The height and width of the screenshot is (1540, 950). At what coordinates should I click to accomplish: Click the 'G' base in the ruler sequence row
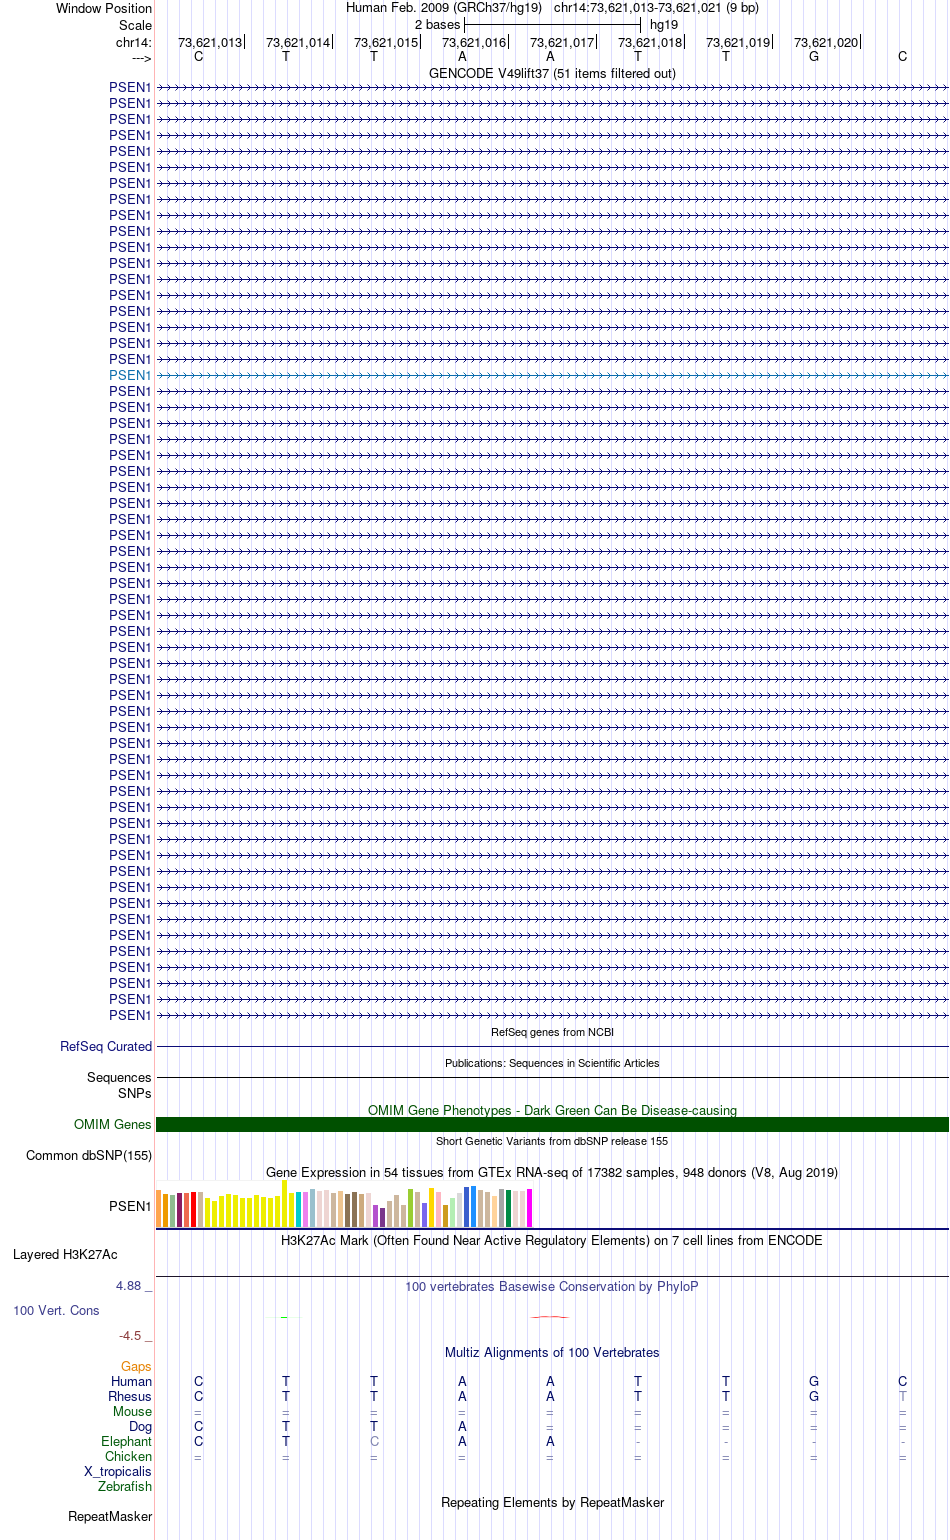(814, 56)
